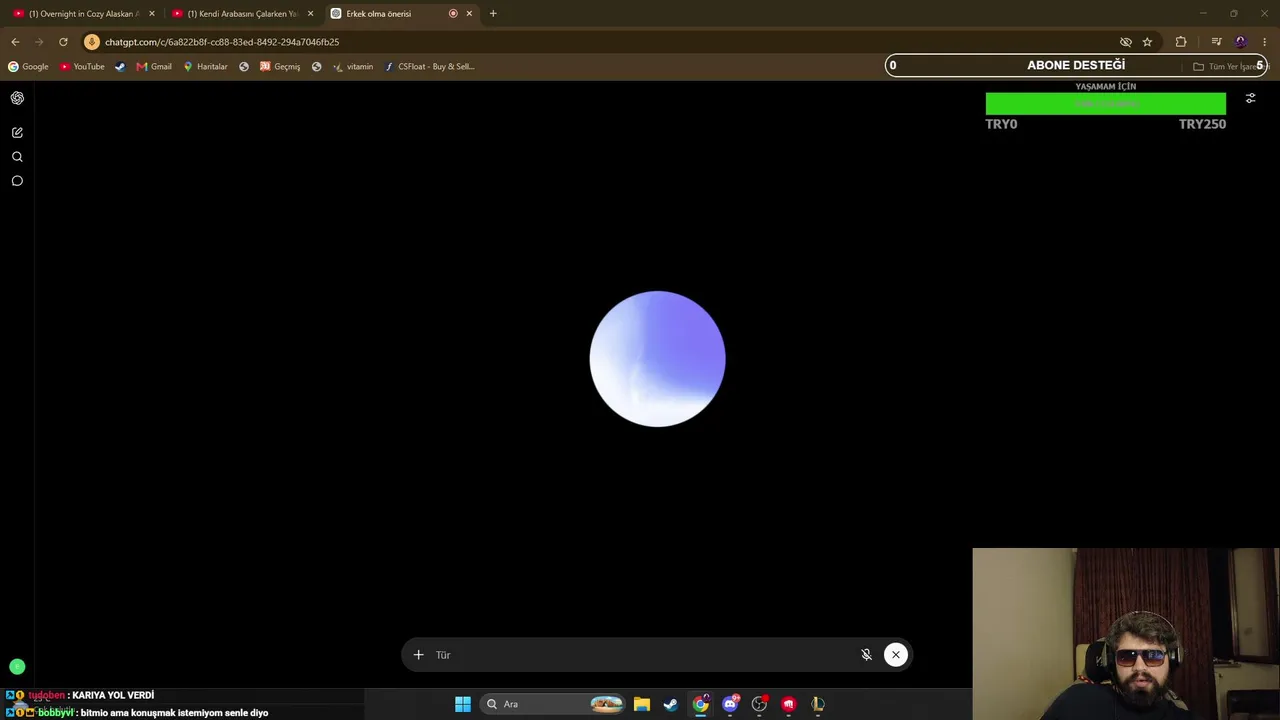Open the chats bubble icon in sidebar
The image size is (1280, 720).
click(17, 181)
